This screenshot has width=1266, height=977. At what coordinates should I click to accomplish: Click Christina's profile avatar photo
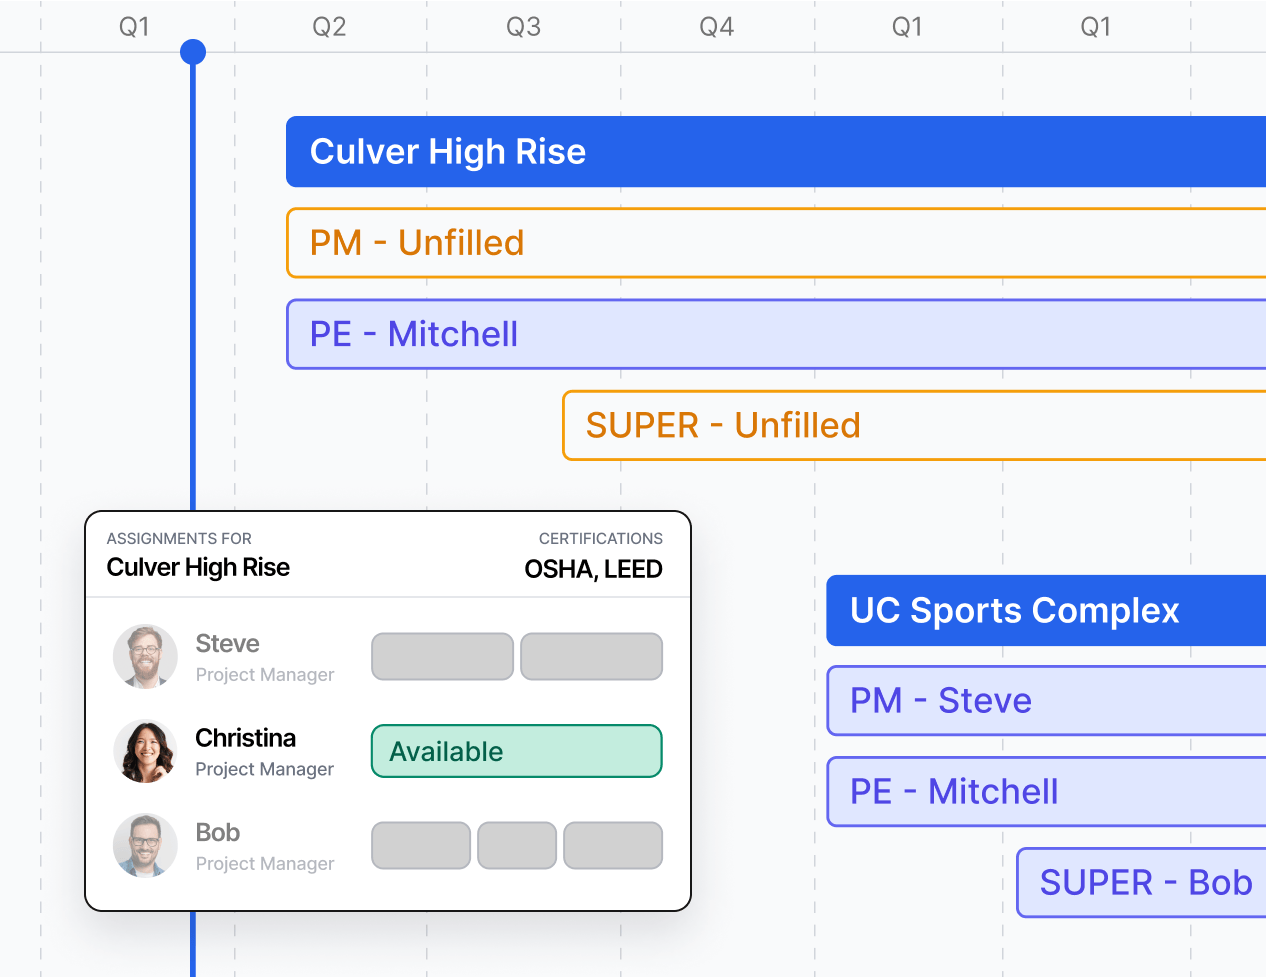[x=145, y=751]
